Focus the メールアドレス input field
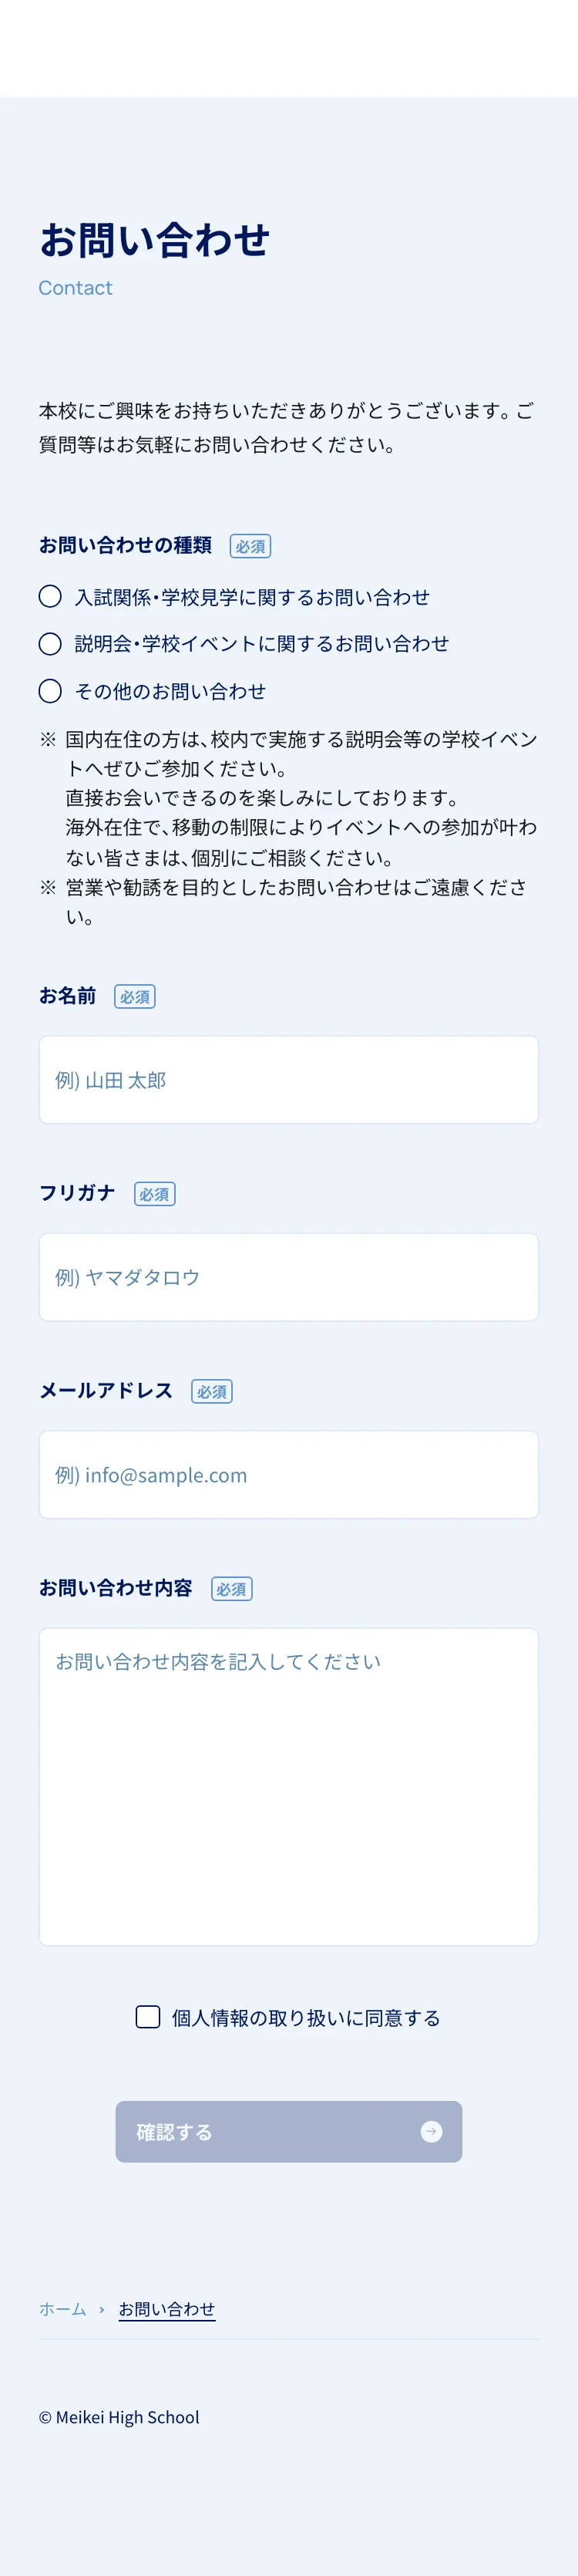The width and height of the screenshot is (578, 2576). pyautogui.click(x=289, y=1475)
